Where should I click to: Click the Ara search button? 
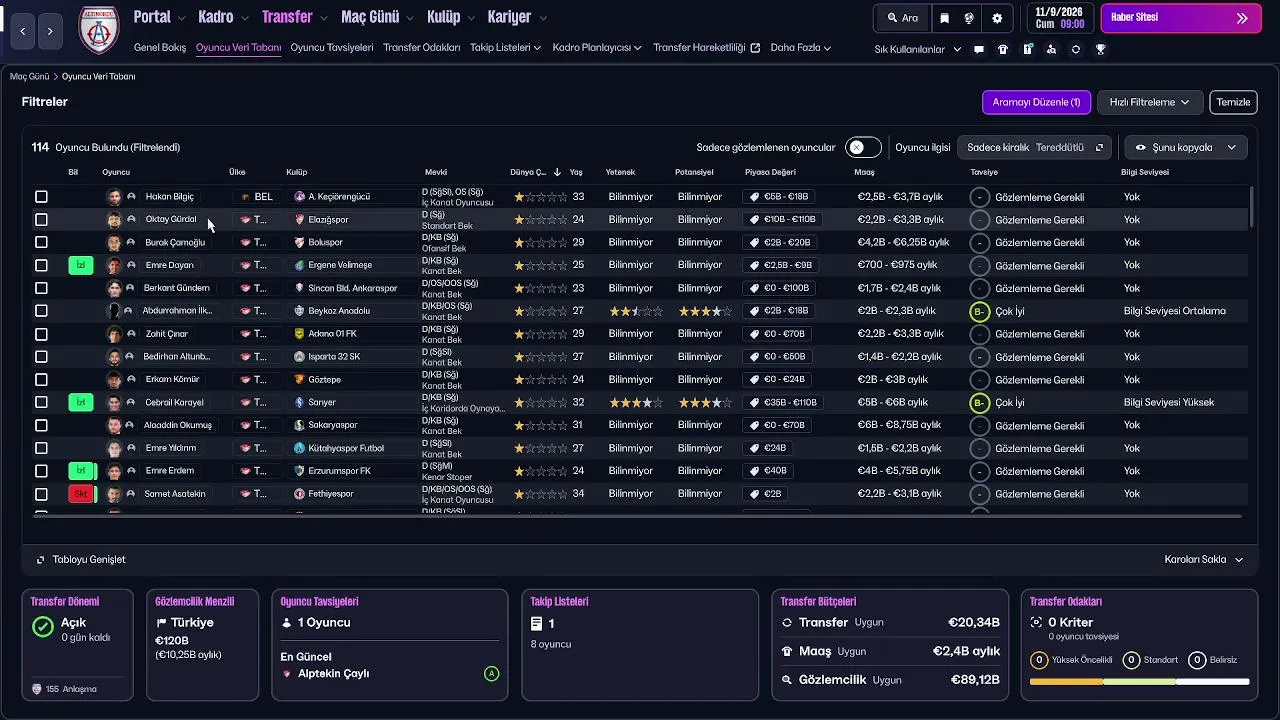(901, 18)
